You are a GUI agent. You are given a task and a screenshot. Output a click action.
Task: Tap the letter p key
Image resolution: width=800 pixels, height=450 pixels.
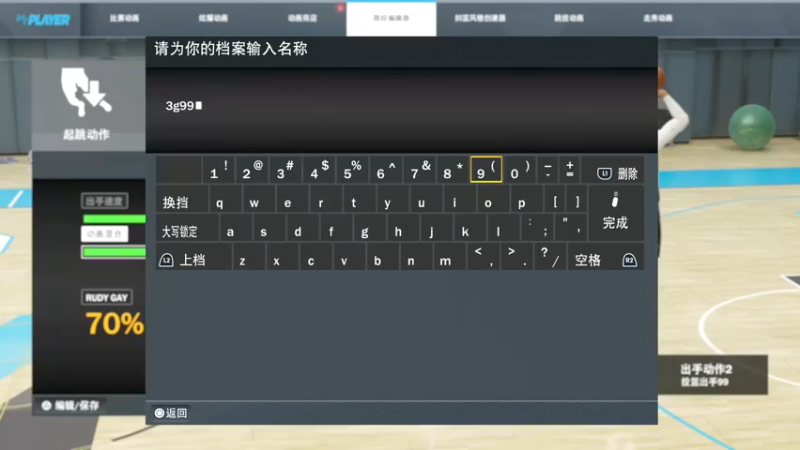pyautogui.click(x=527, y=199)
